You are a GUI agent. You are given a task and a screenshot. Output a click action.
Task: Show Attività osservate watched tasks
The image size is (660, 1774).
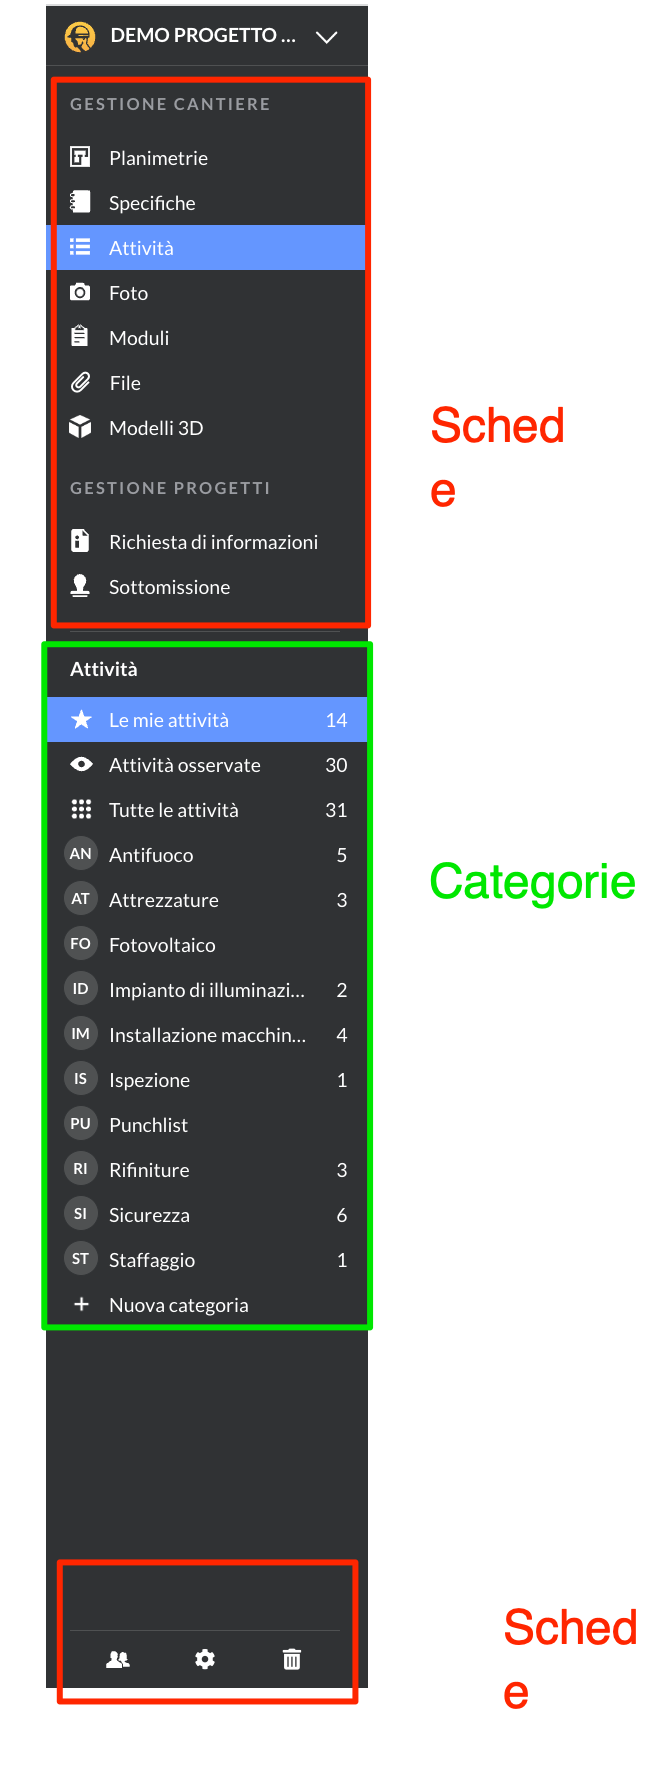(207, 765)
